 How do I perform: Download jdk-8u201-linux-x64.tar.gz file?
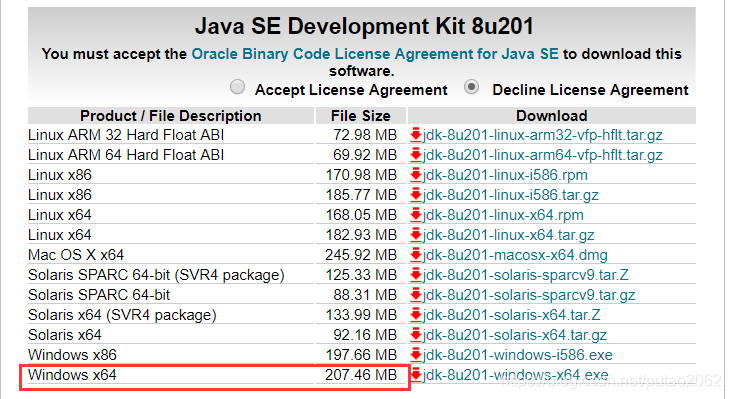click(x=509, y=235)
